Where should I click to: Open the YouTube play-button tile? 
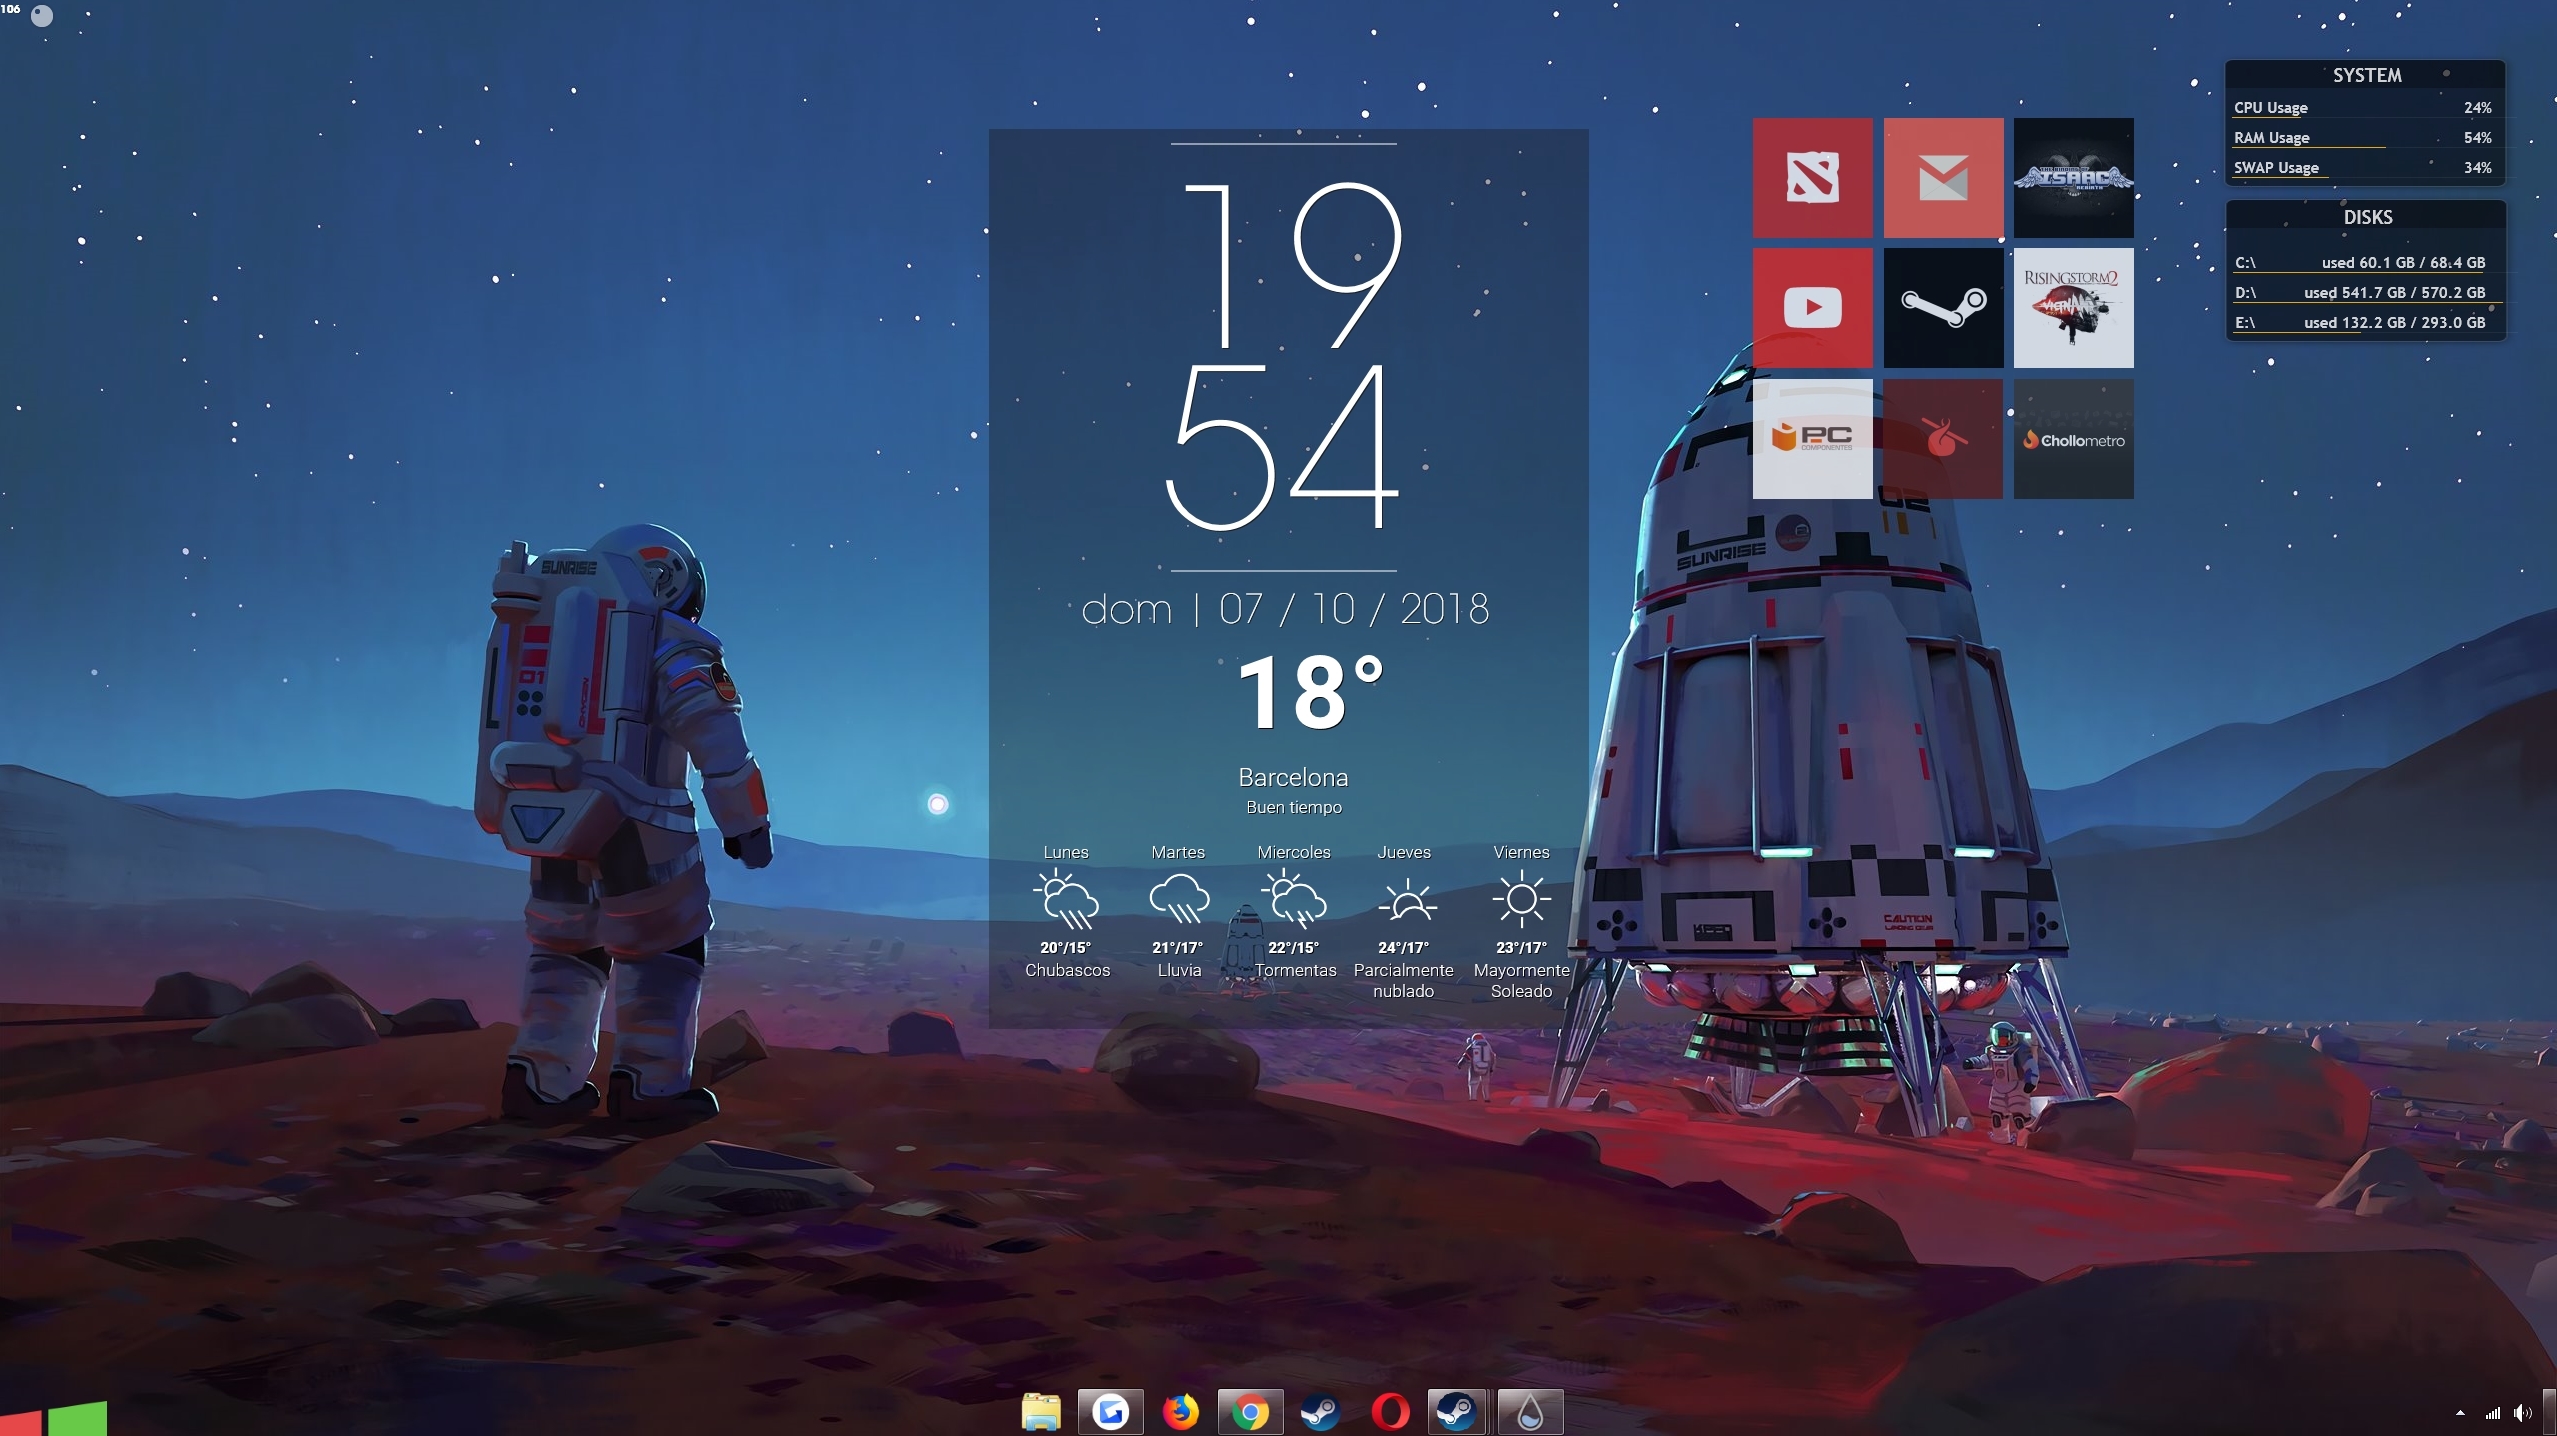1812,308
